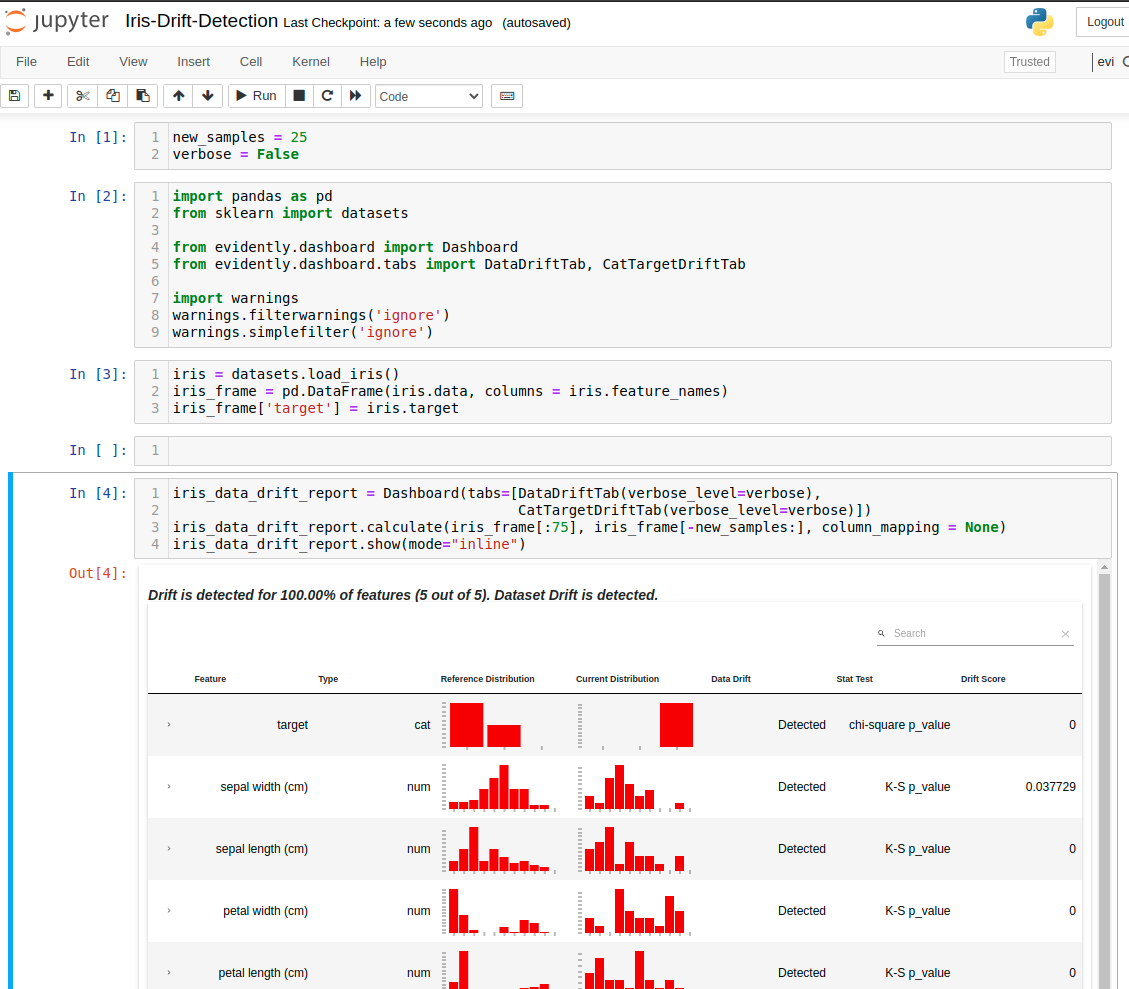Click the Run button

(x=256, y=96)
